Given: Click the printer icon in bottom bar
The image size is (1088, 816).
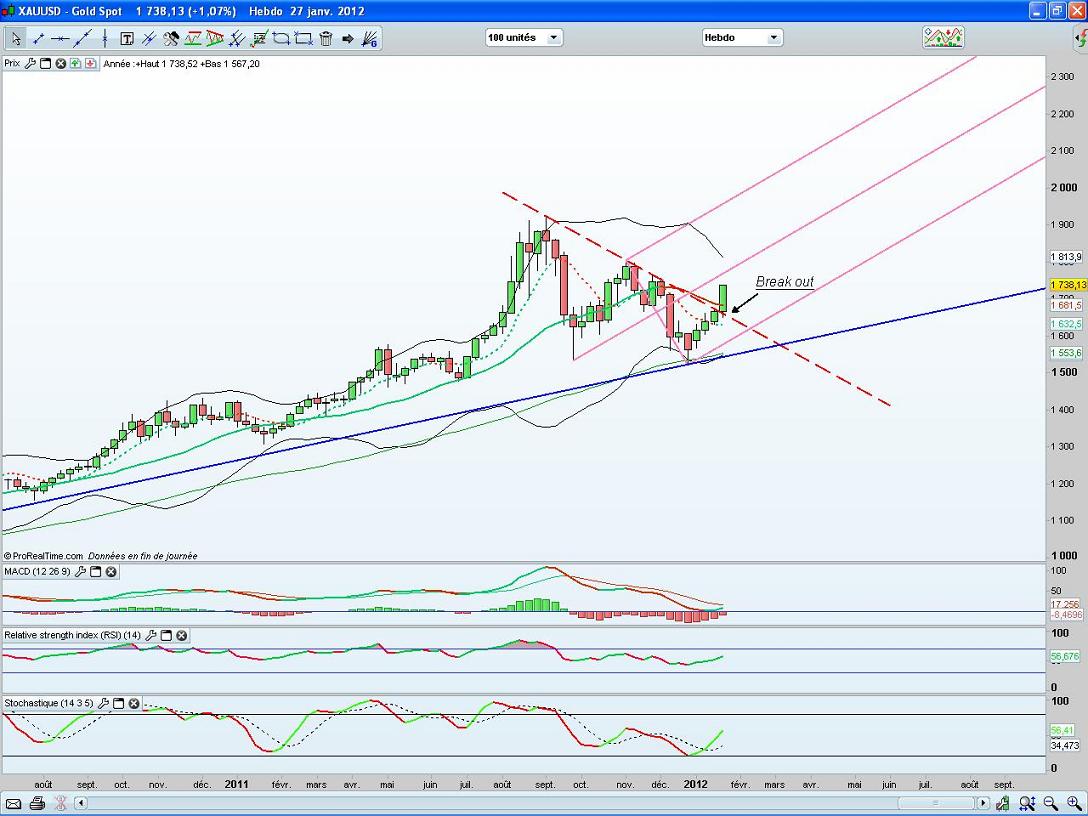Looking at the screenshot, I should click(x=37, y=803).
